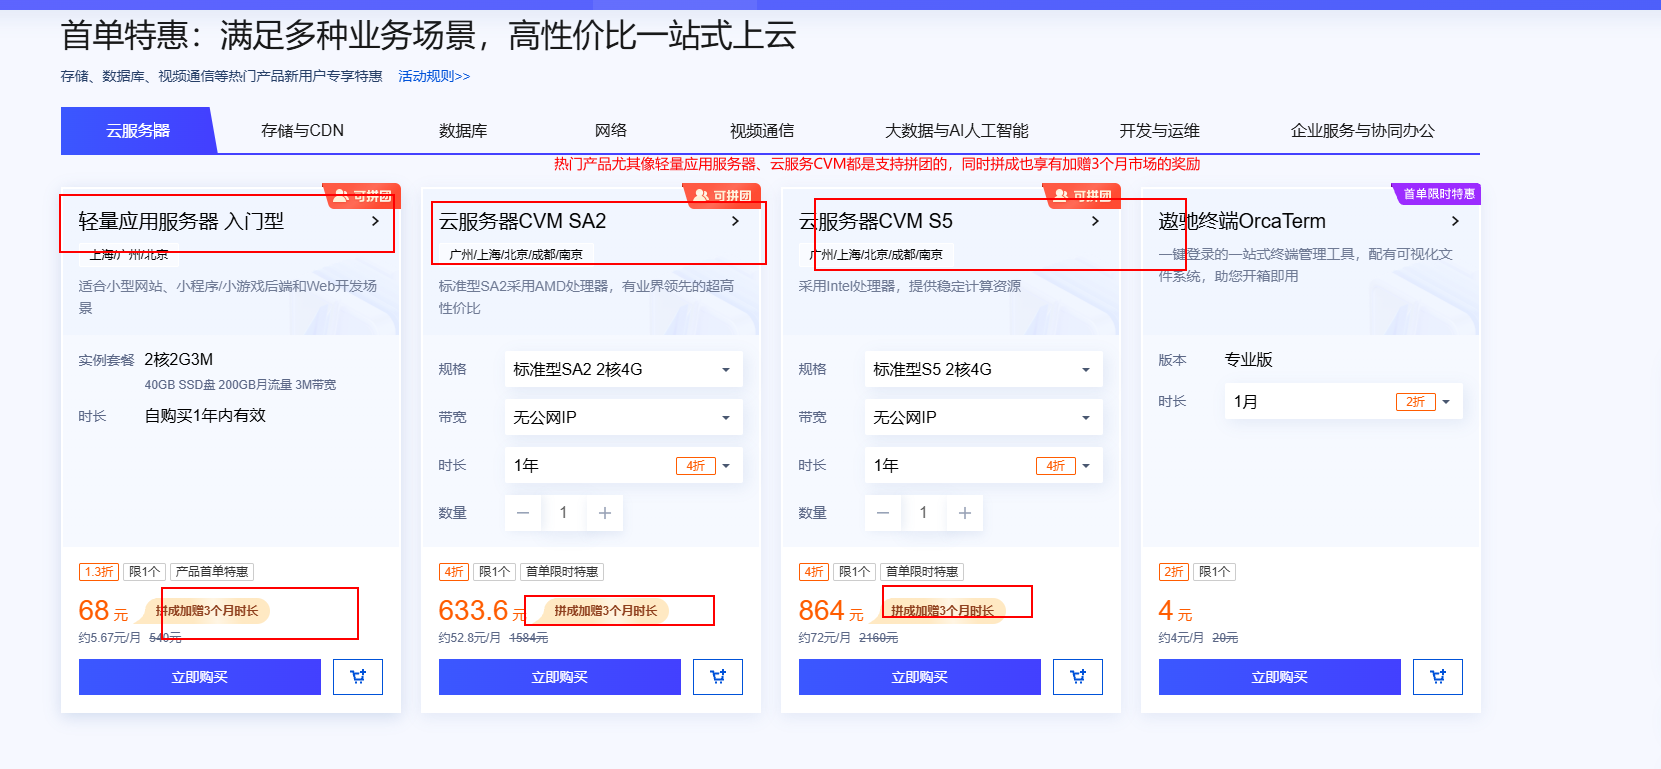Click 可拼团 badge on CVM S5 card
The width and height of the screenshot is (1661, 769).
1082,195
